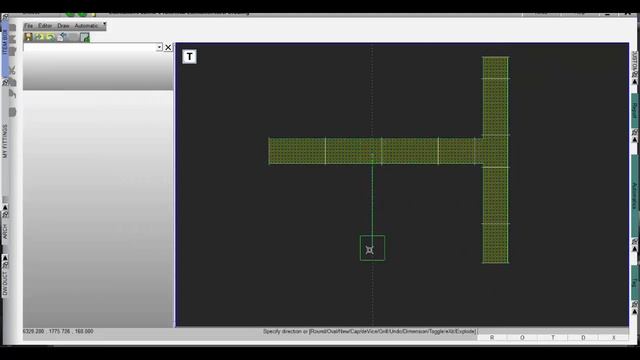Click the arrow expander above the Report tab
640x360 pixels.
point(635,82)
